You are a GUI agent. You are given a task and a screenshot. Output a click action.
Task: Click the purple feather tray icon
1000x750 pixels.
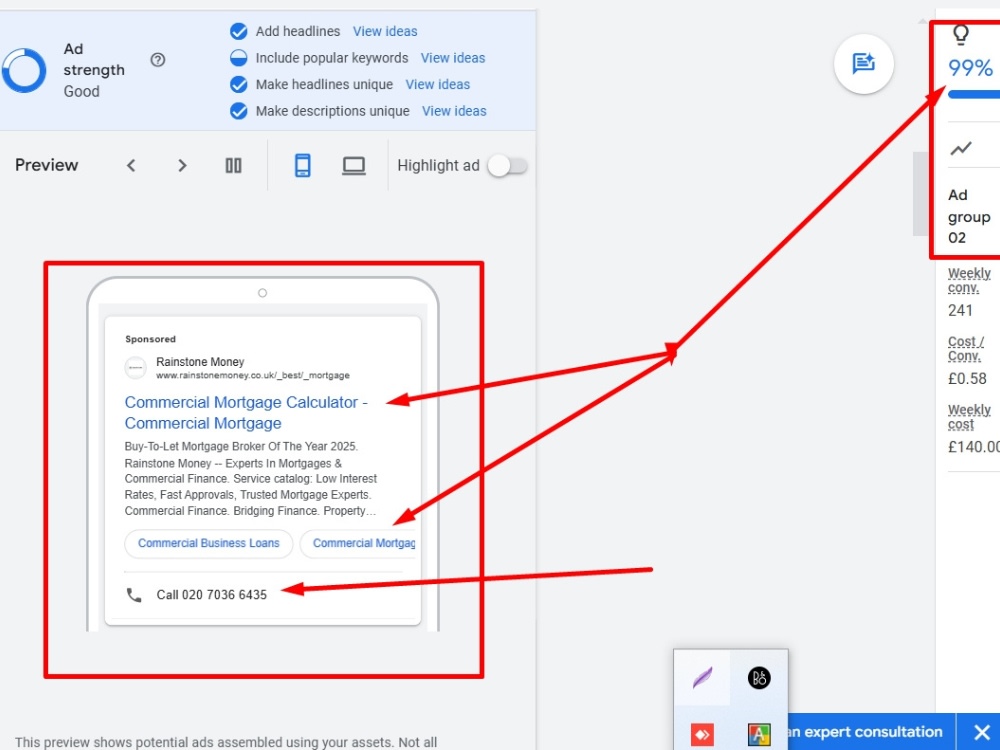702,678
